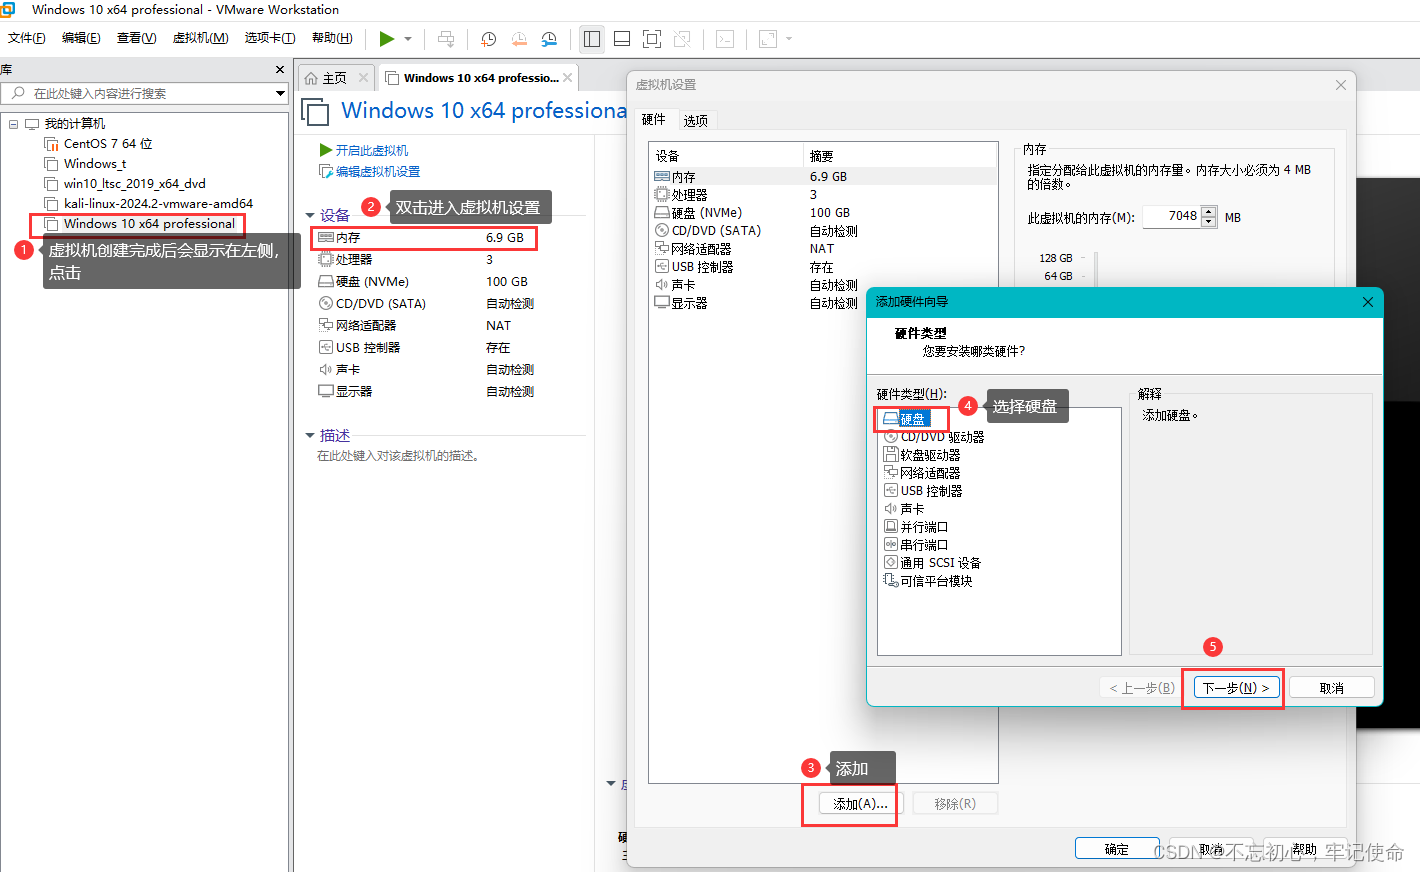Open the snapshot manager wrench icon
This screenshot has width=1420, height=872.
(x=549, y=39)
